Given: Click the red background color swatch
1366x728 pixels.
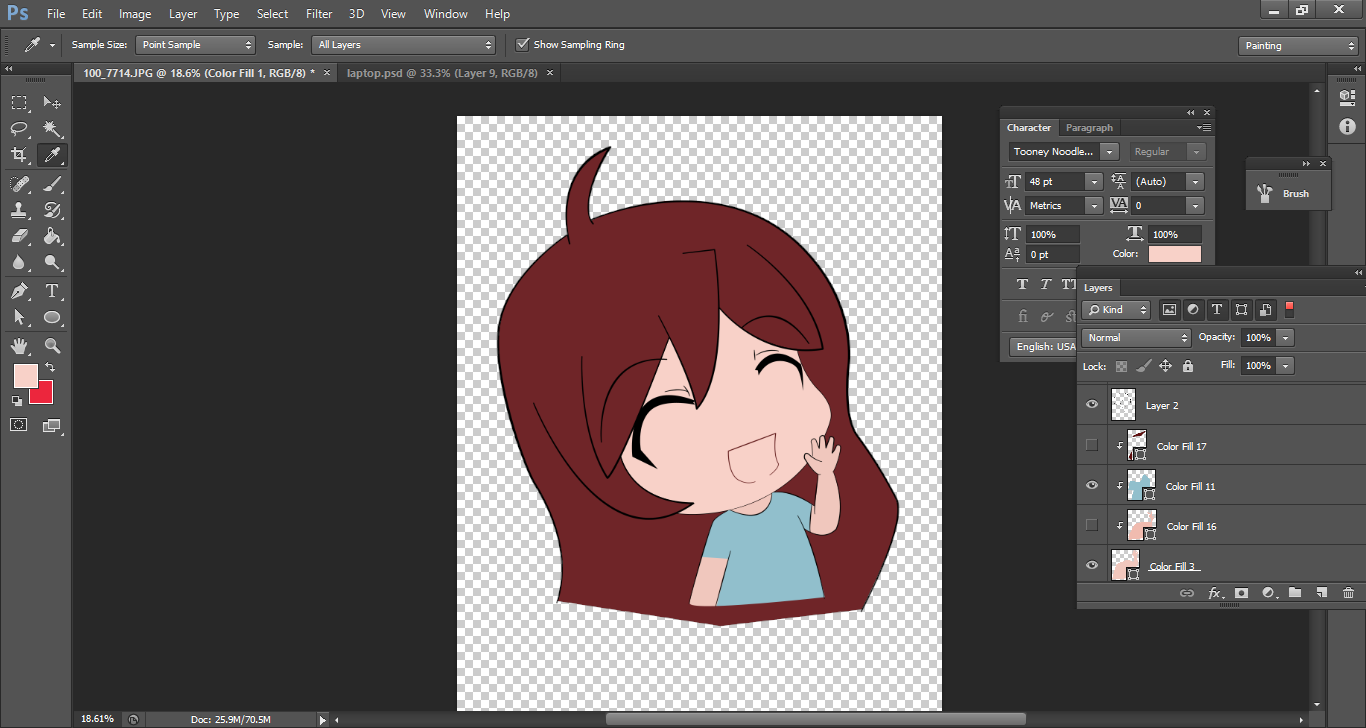Looking at the screenshot, I should coord(45,397).
